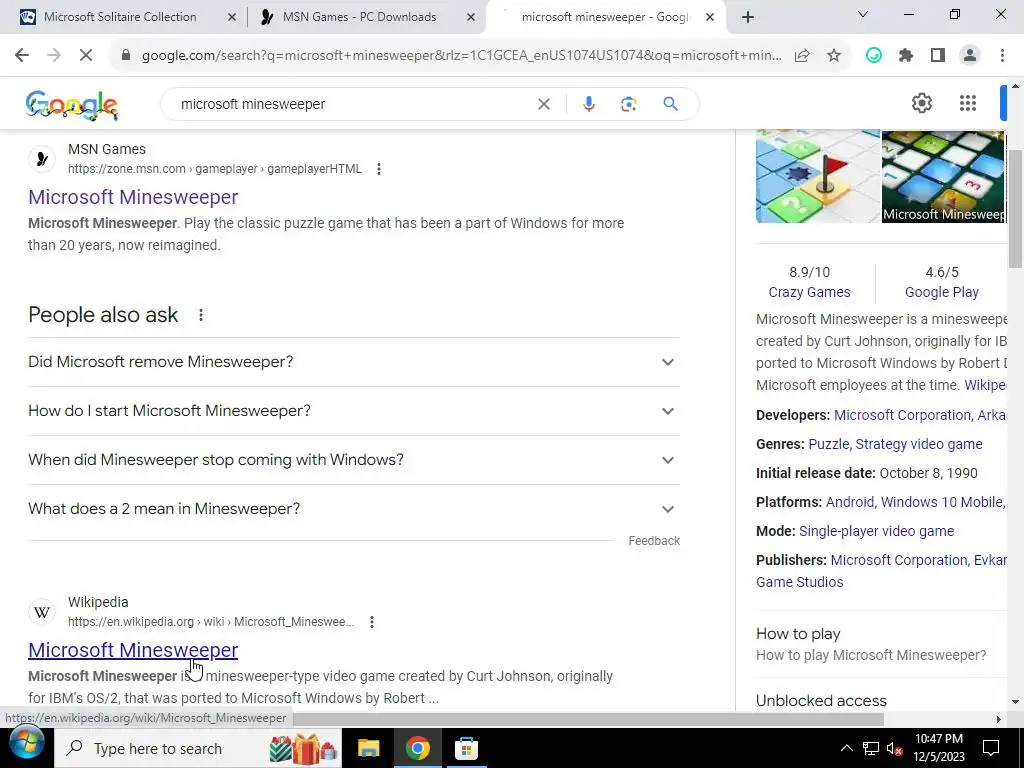Click the Chrome address bar URL

click(461, 56)
